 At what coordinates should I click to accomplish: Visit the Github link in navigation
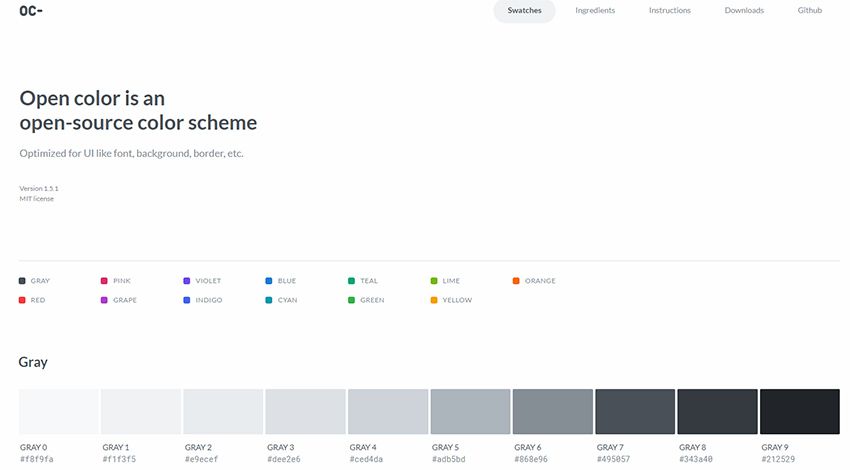[x=809, y=11]
